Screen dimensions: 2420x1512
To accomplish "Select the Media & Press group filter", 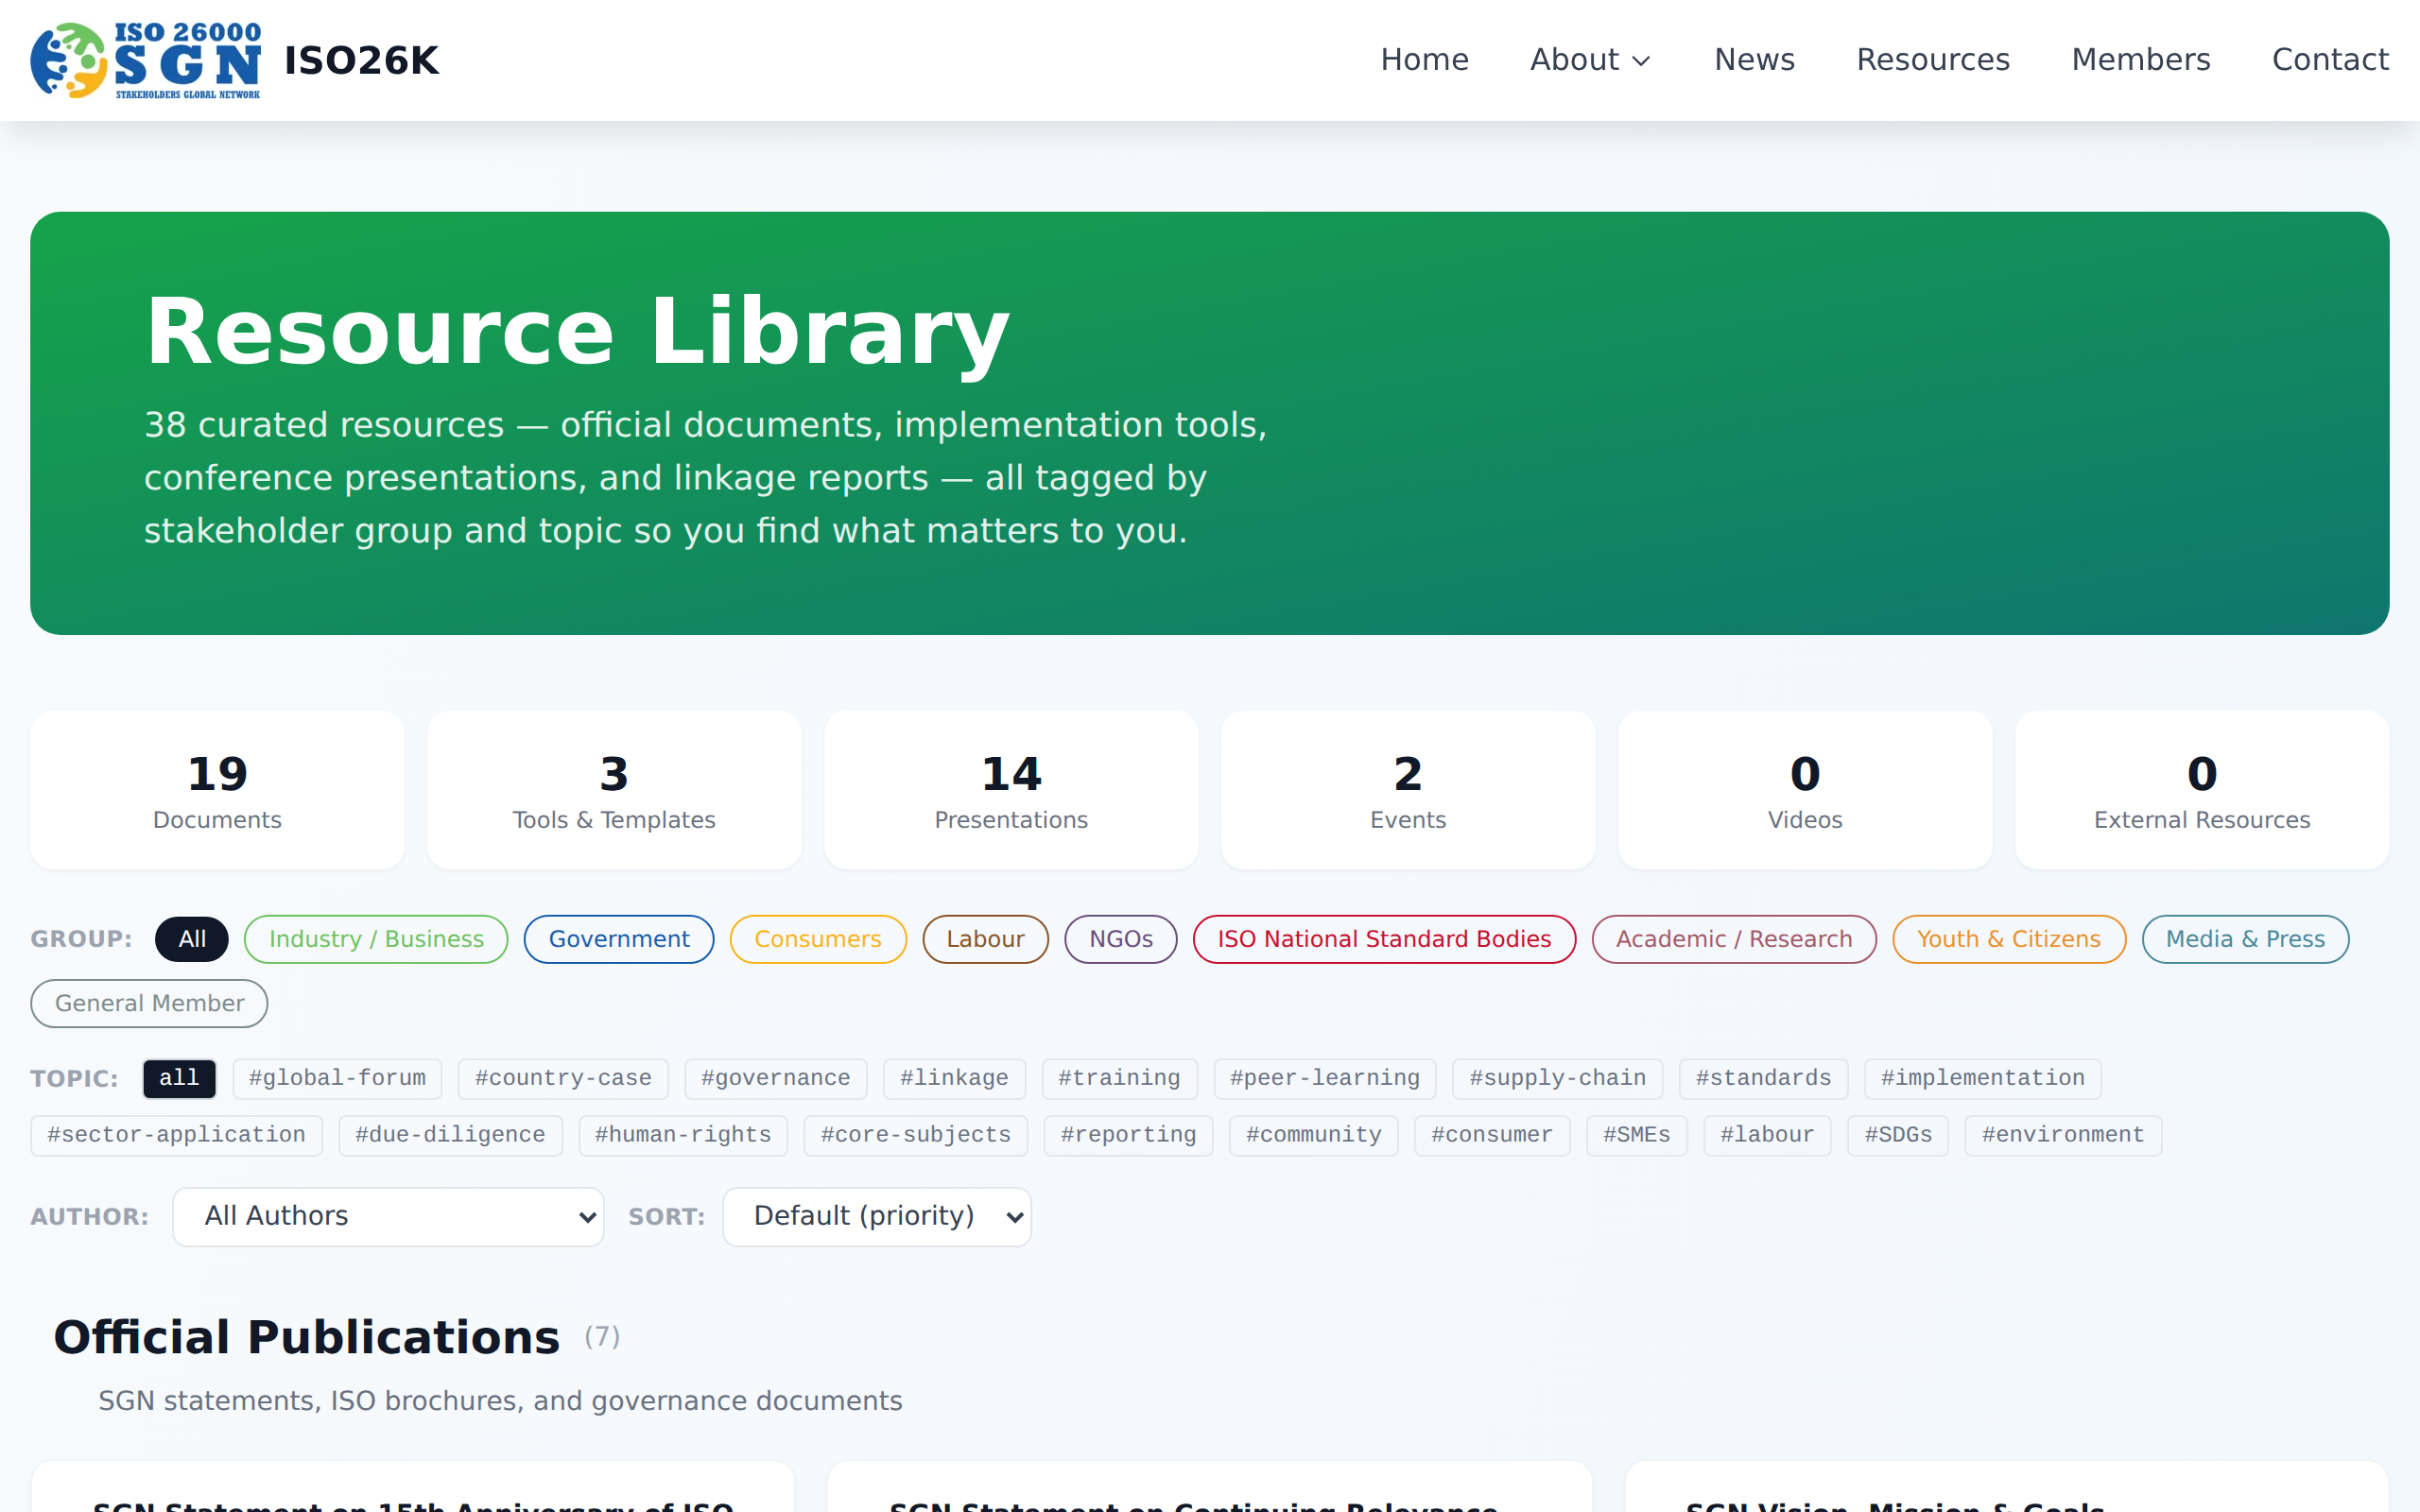I will tap(2245, 938).
